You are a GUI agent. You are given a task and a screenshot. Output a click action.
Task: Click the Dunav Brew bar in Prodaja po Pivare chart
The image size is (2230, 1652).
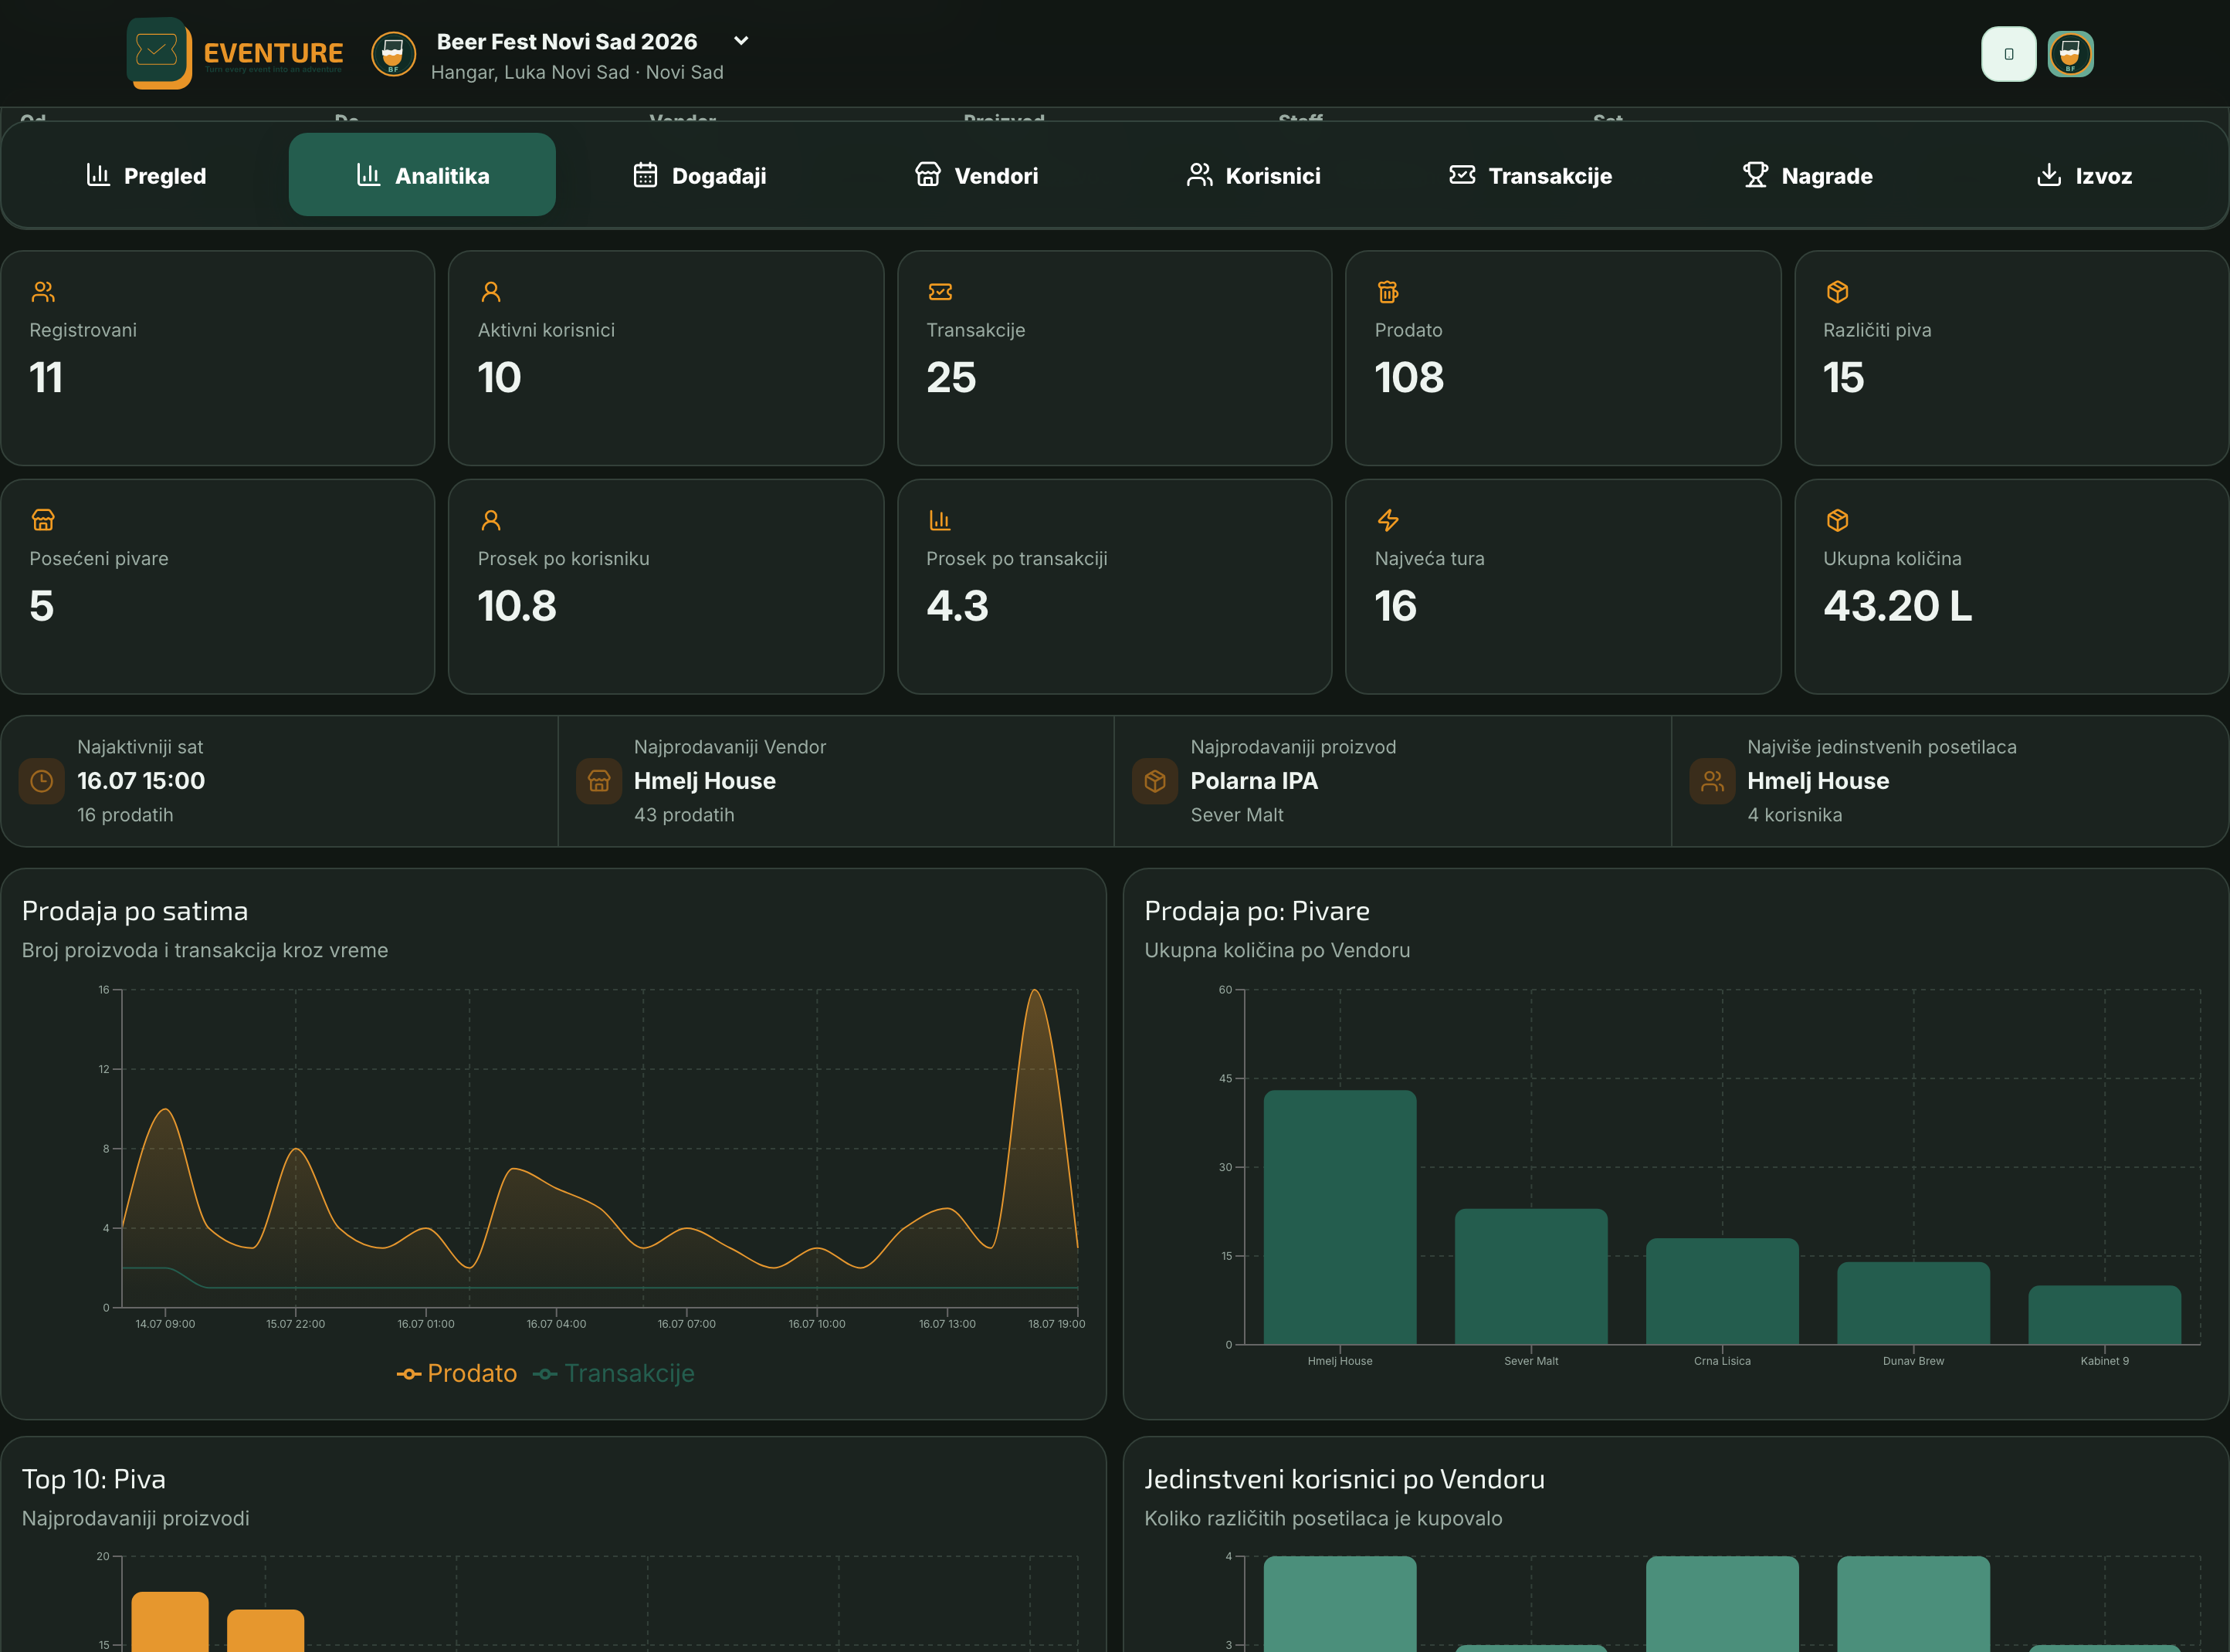coord(1913,1303)
